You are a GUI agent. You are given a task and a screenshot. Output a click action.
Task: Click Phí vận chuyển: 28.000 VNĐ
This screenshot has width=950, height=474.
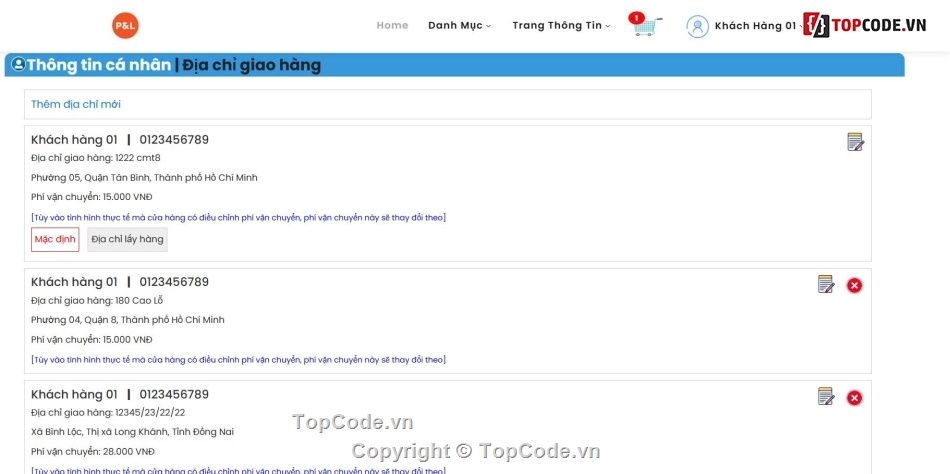93,452
